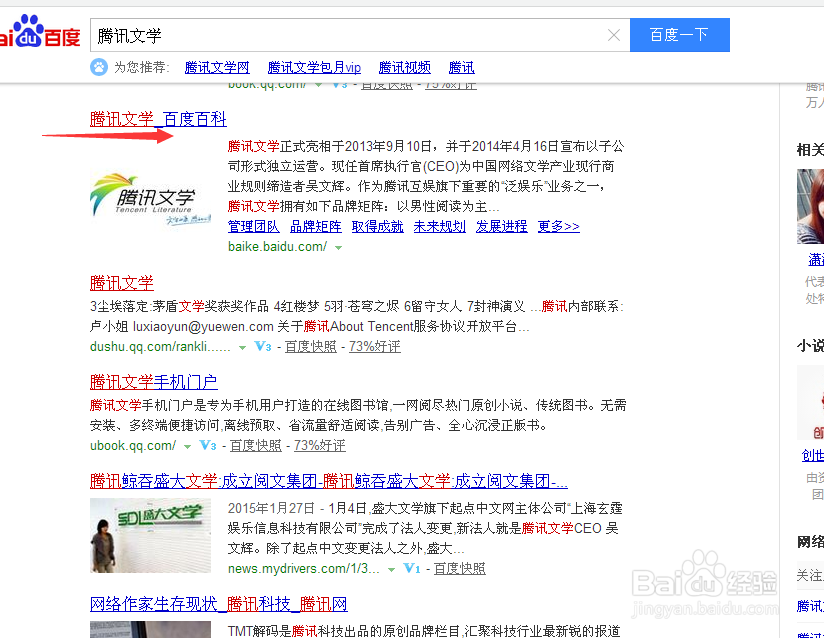This screenshot has width=824, height=638.
Task: Open the 发展进程 sublink
Action: point(501,227)
